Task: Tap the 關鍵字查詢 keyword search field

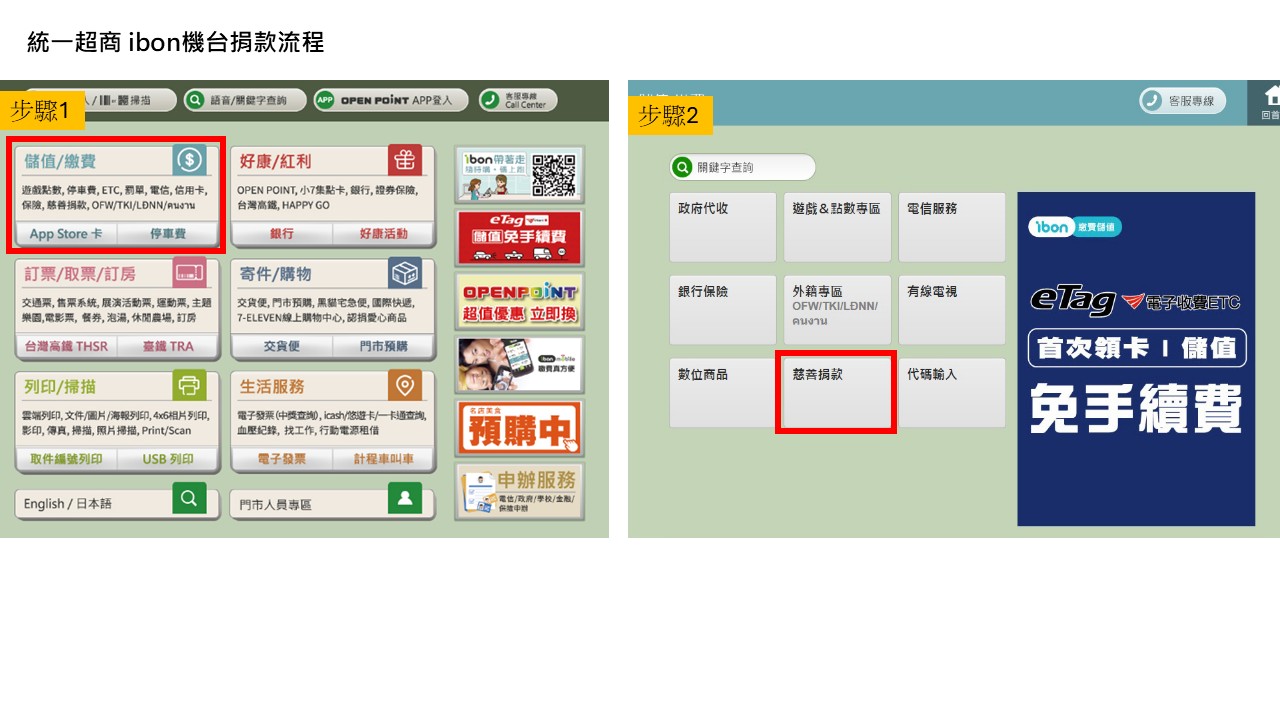Action: point(742,167)
